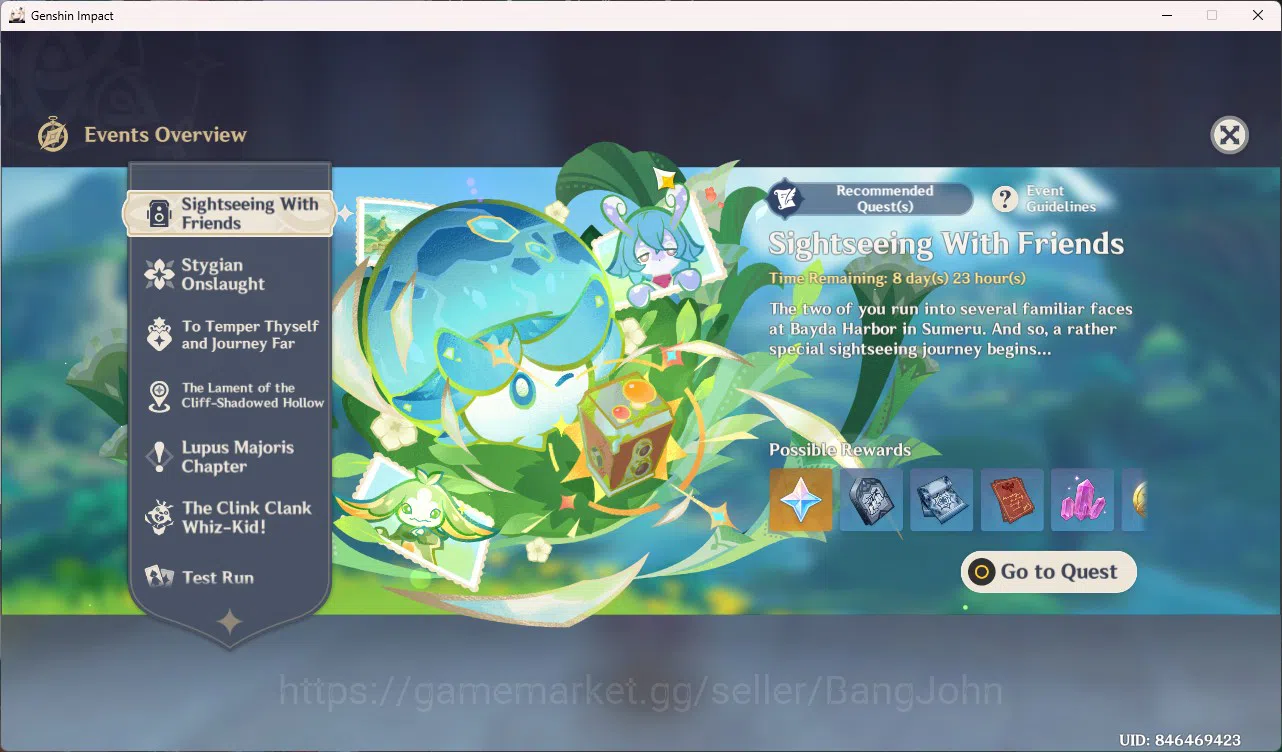Click the Recommended Quest(s) scroll icon
Viewport: 1282px width, 752px height.
785,199
